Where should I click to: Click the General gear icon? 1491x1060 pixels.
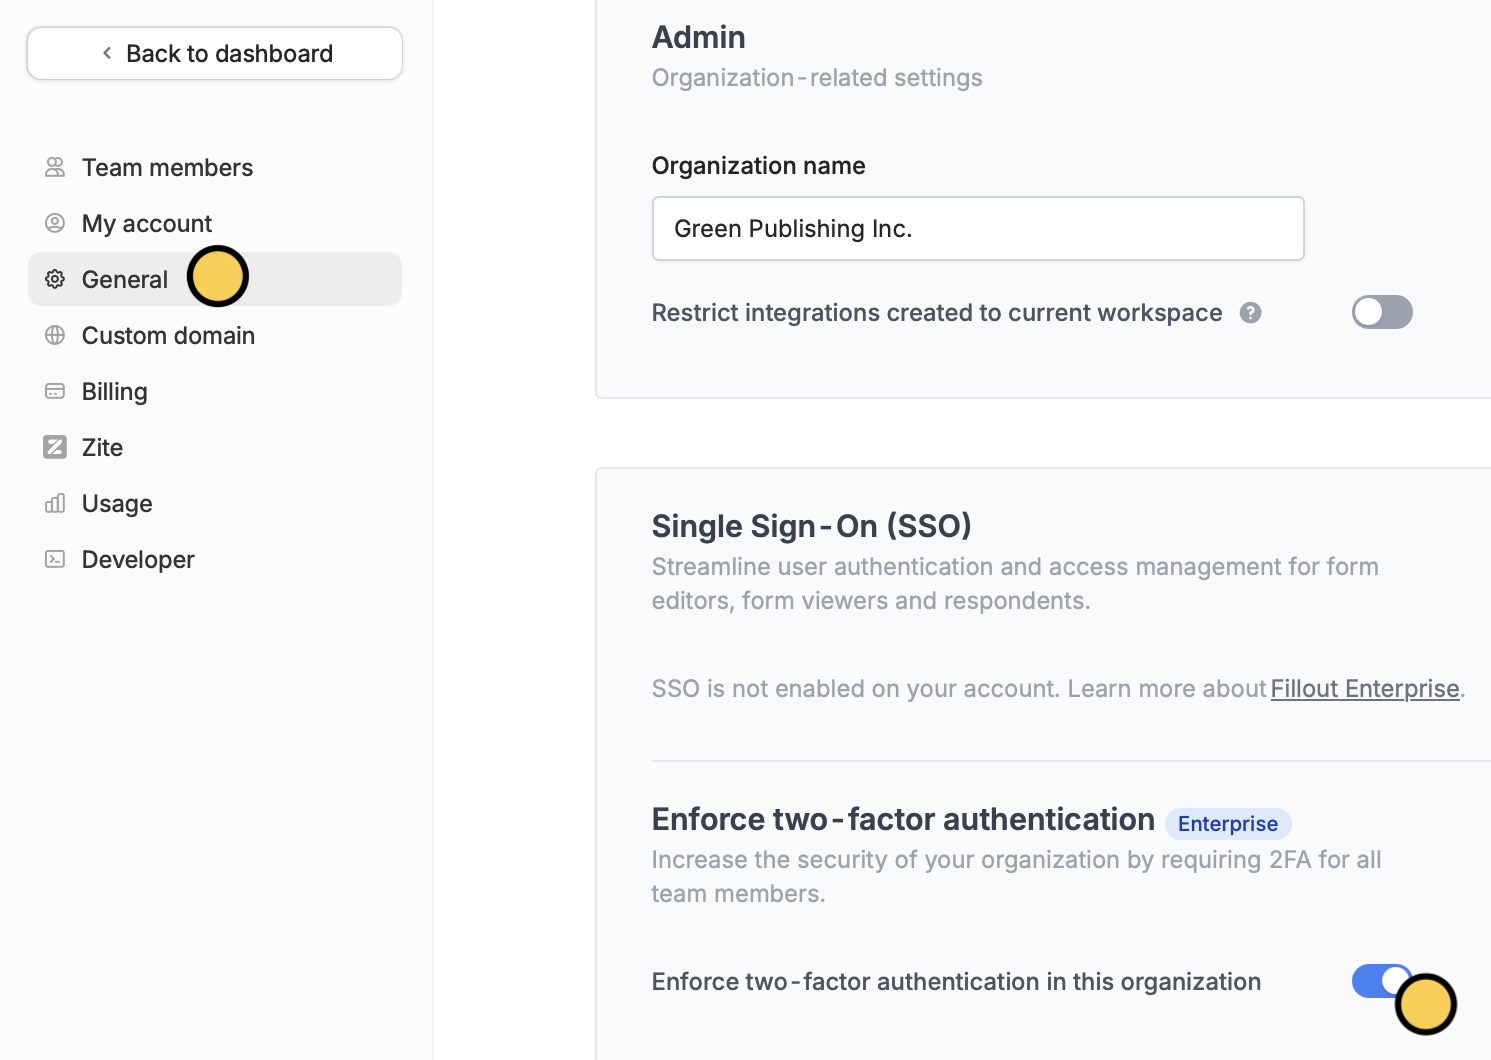(55, 279)
